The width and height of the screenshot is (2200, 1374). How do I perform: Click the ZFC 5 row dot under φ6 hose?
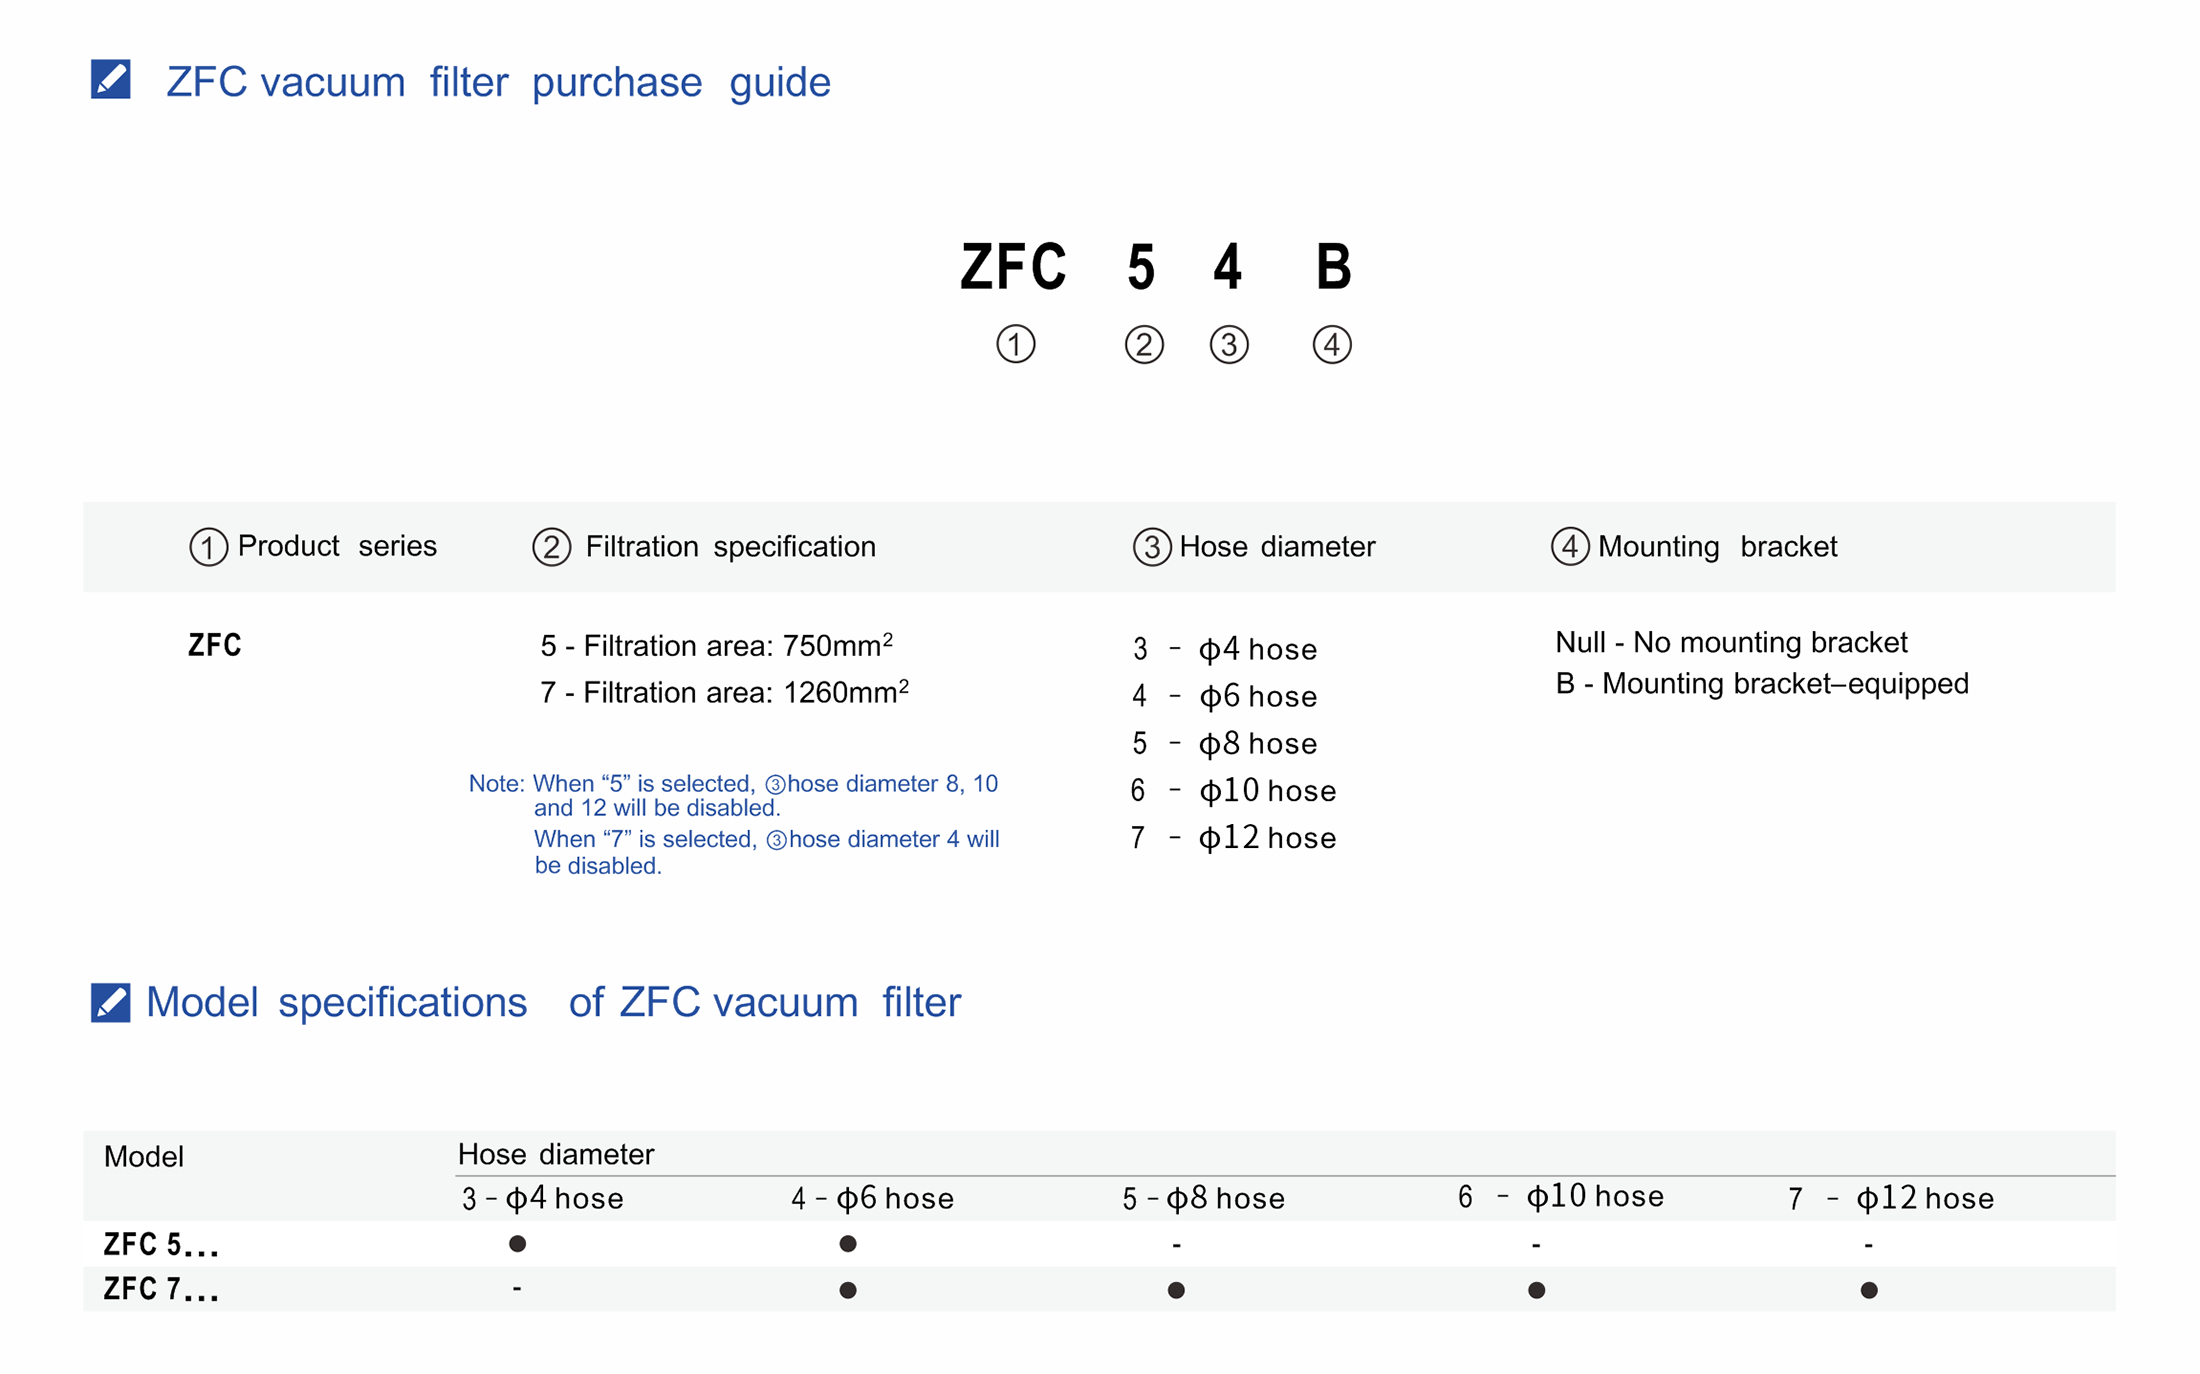(x=848, y=1244)
